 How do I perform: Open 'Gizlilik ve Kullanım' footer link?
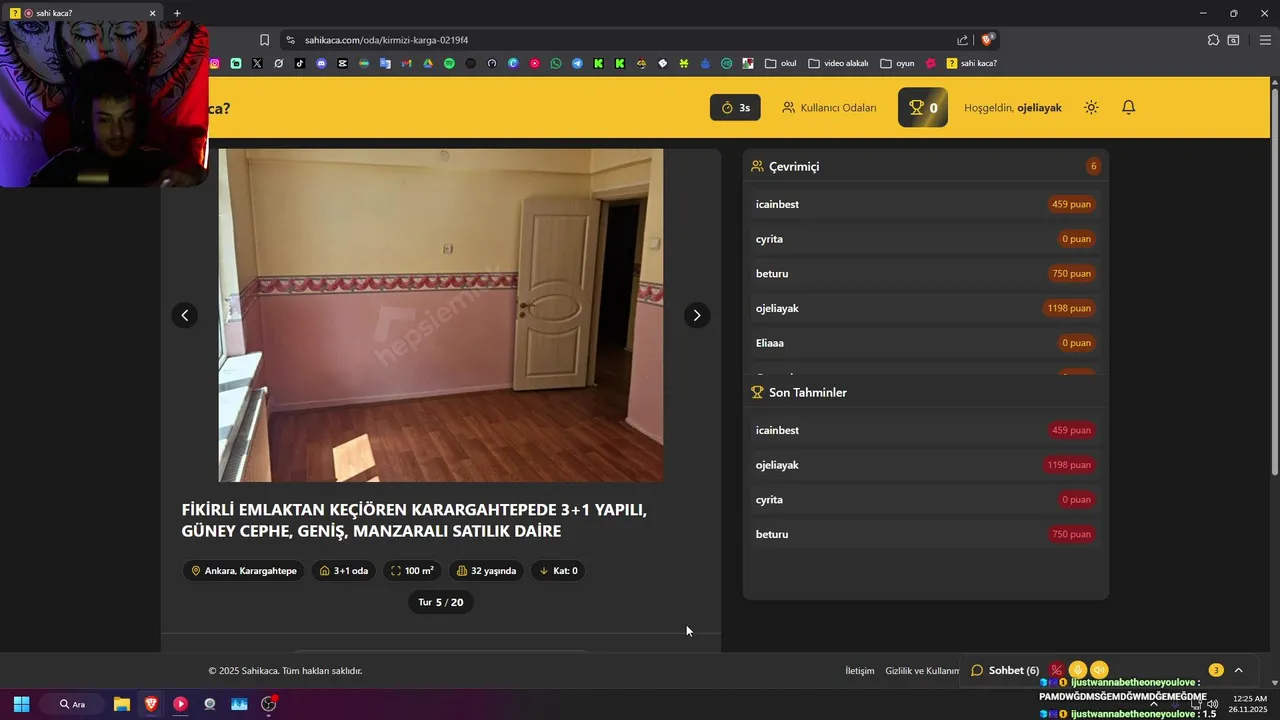[x=922, y=671]
